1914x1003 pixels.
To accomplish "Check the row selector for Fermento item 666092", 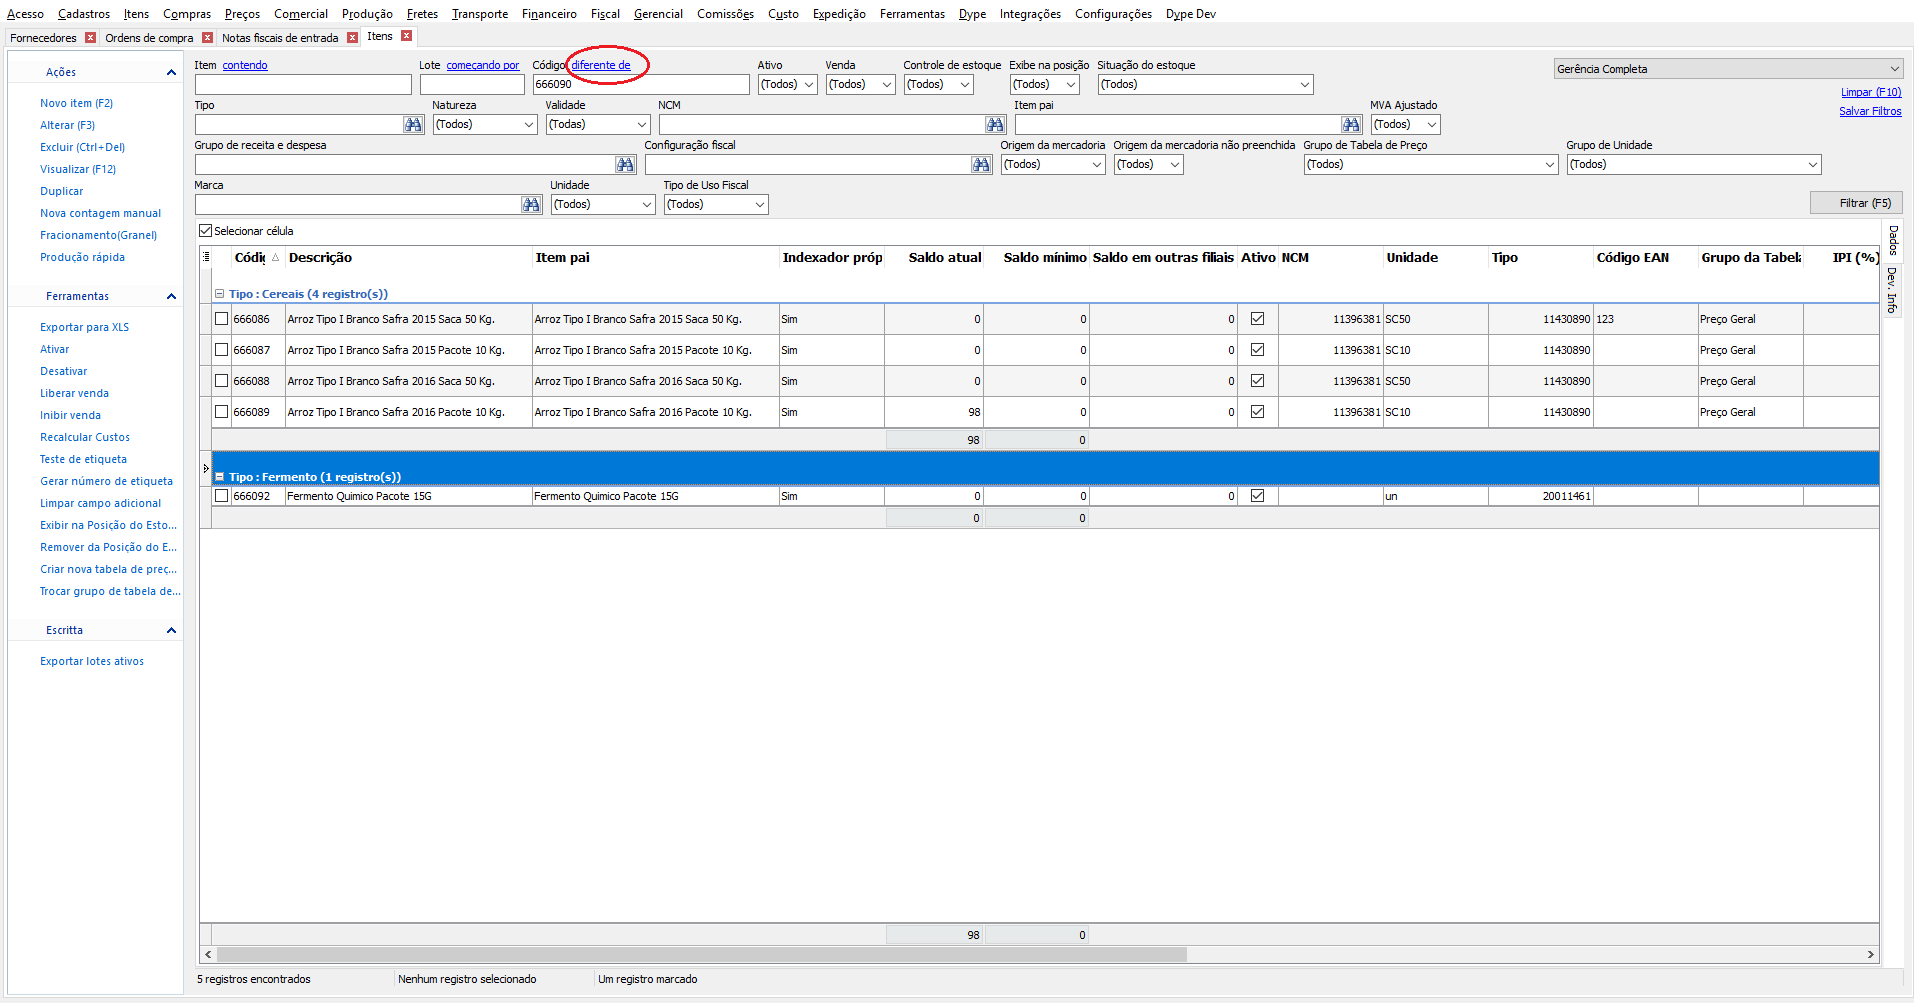I will pos(222,496).
